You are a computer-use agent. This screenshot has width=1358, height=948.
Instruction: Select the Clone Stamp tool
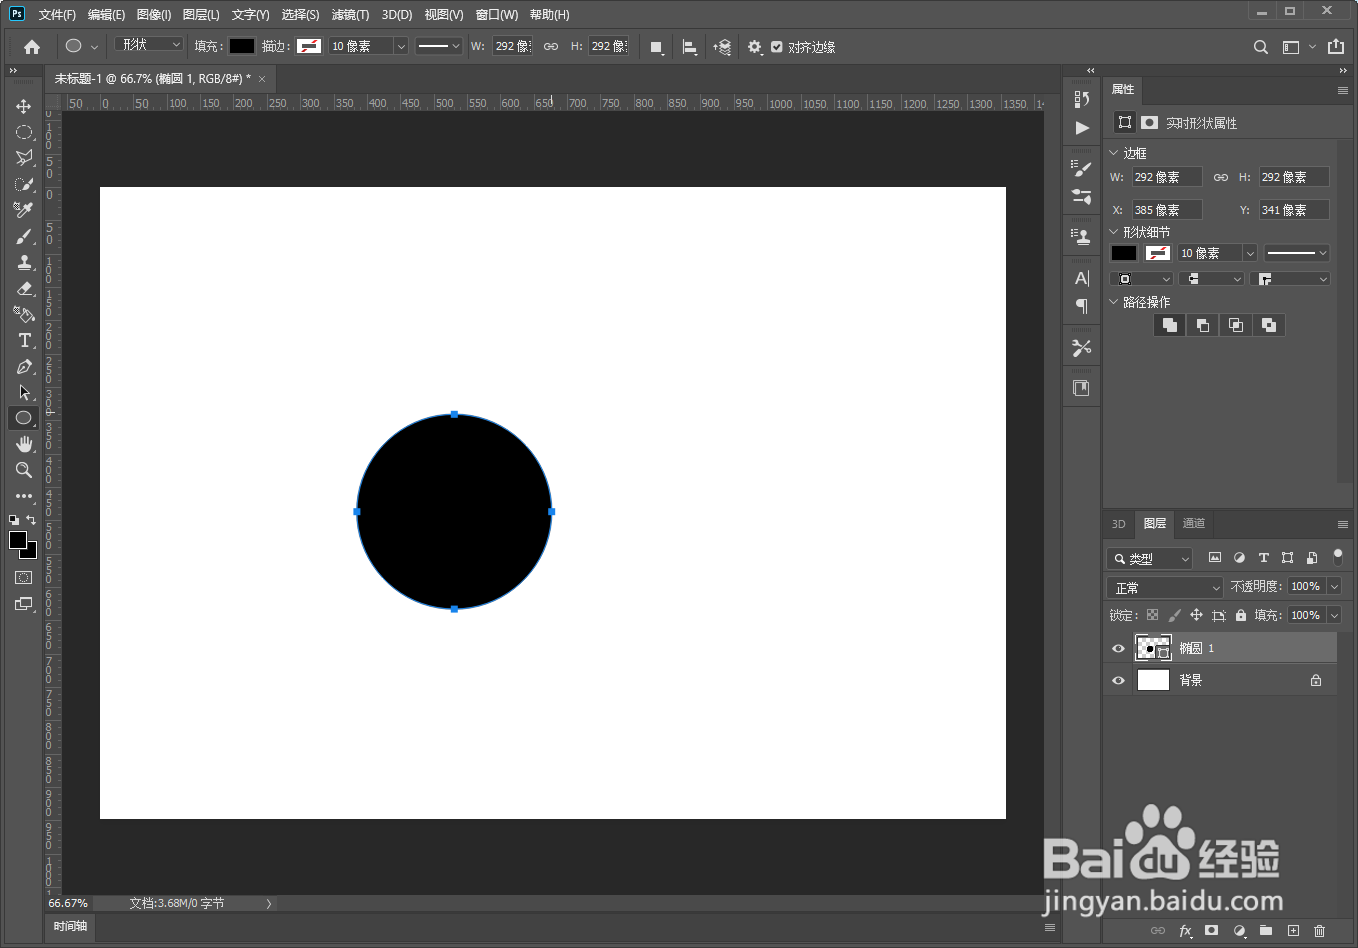pyautogui.click(x=24, y=262)
